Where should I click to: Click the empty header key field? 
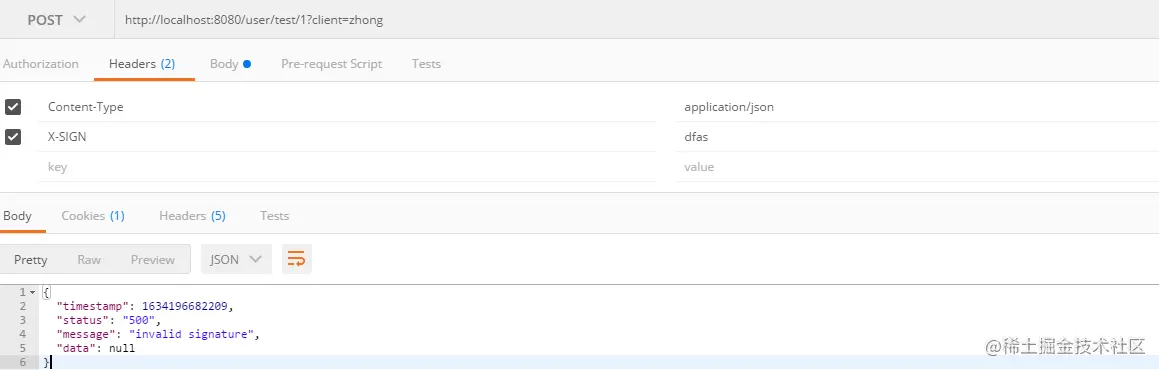click(347, 167)
